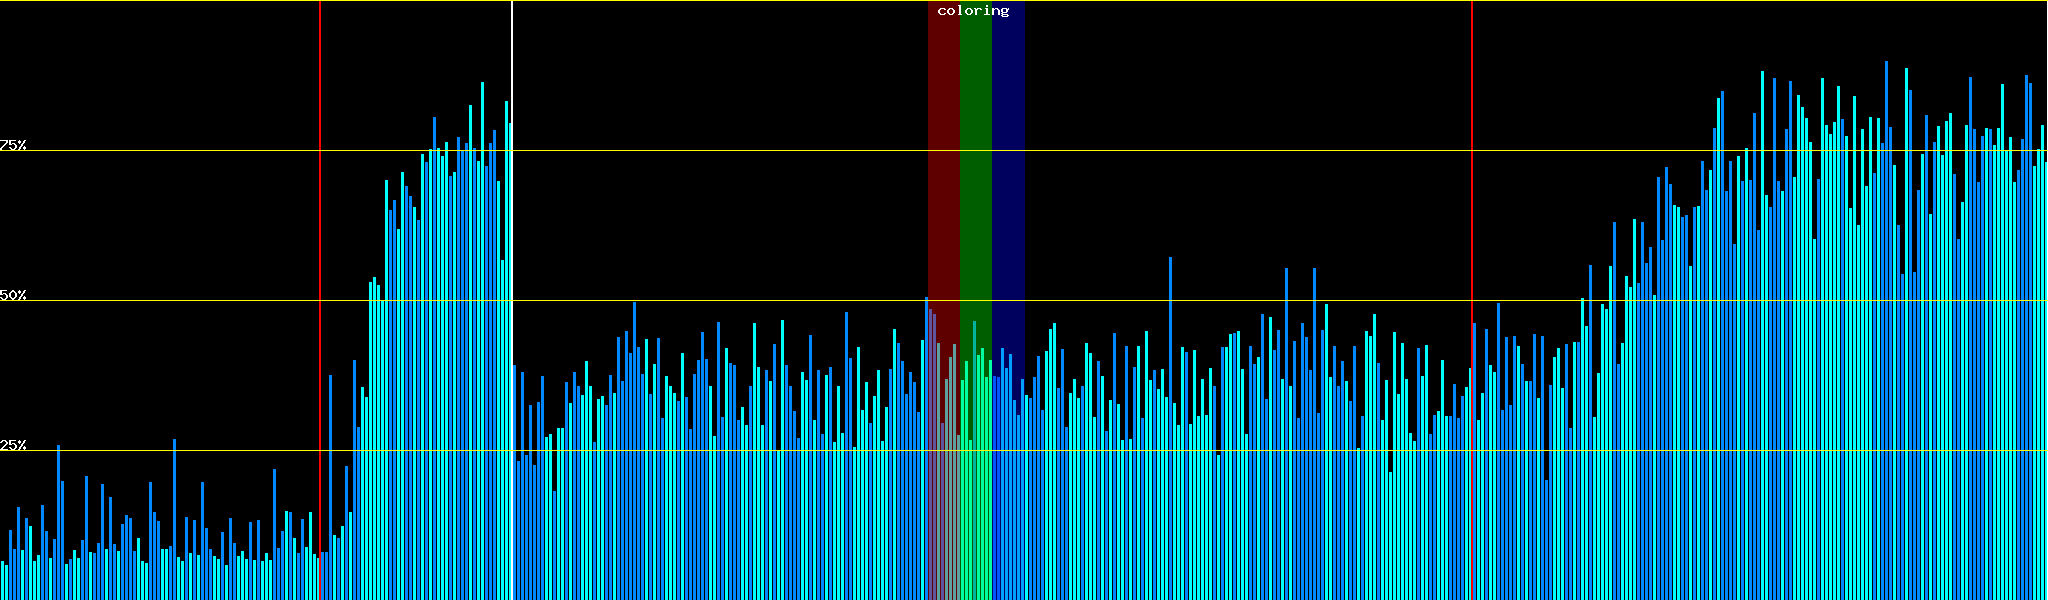Click the left red vertical marker line

[320, 200]
